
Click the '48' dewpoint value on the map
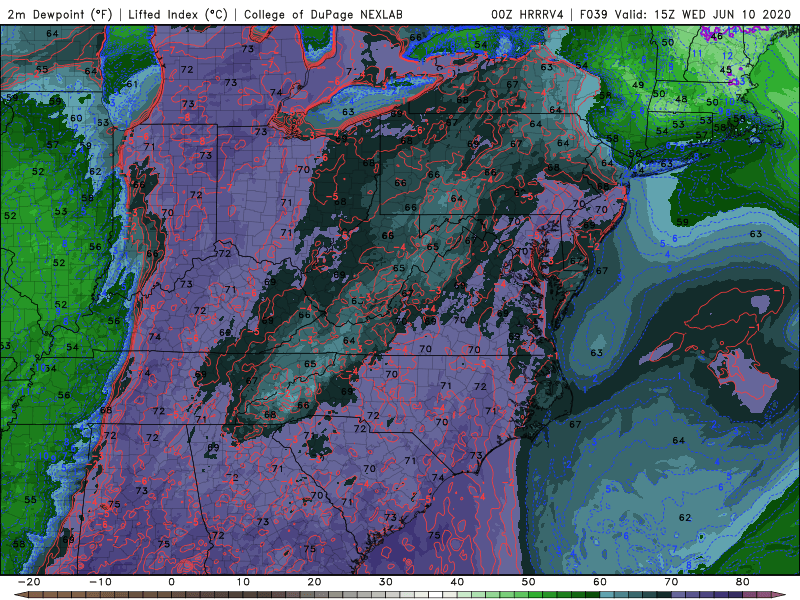681,99
